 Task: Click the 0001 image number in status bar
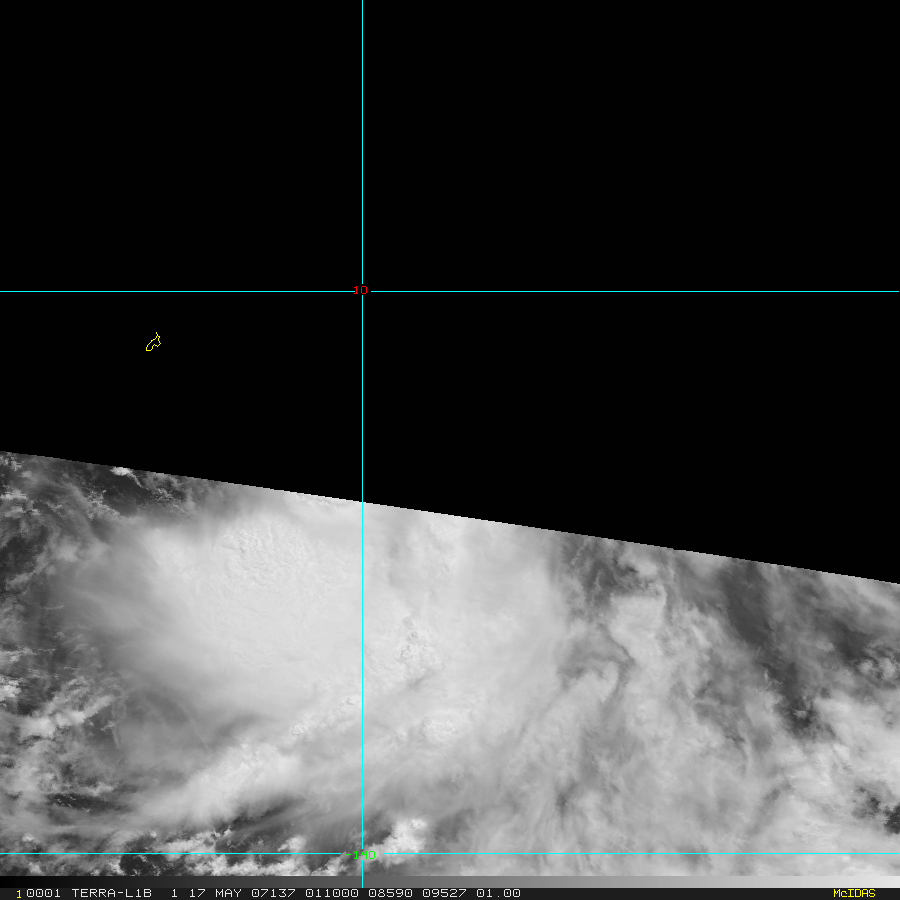click(x=44, y=893)
